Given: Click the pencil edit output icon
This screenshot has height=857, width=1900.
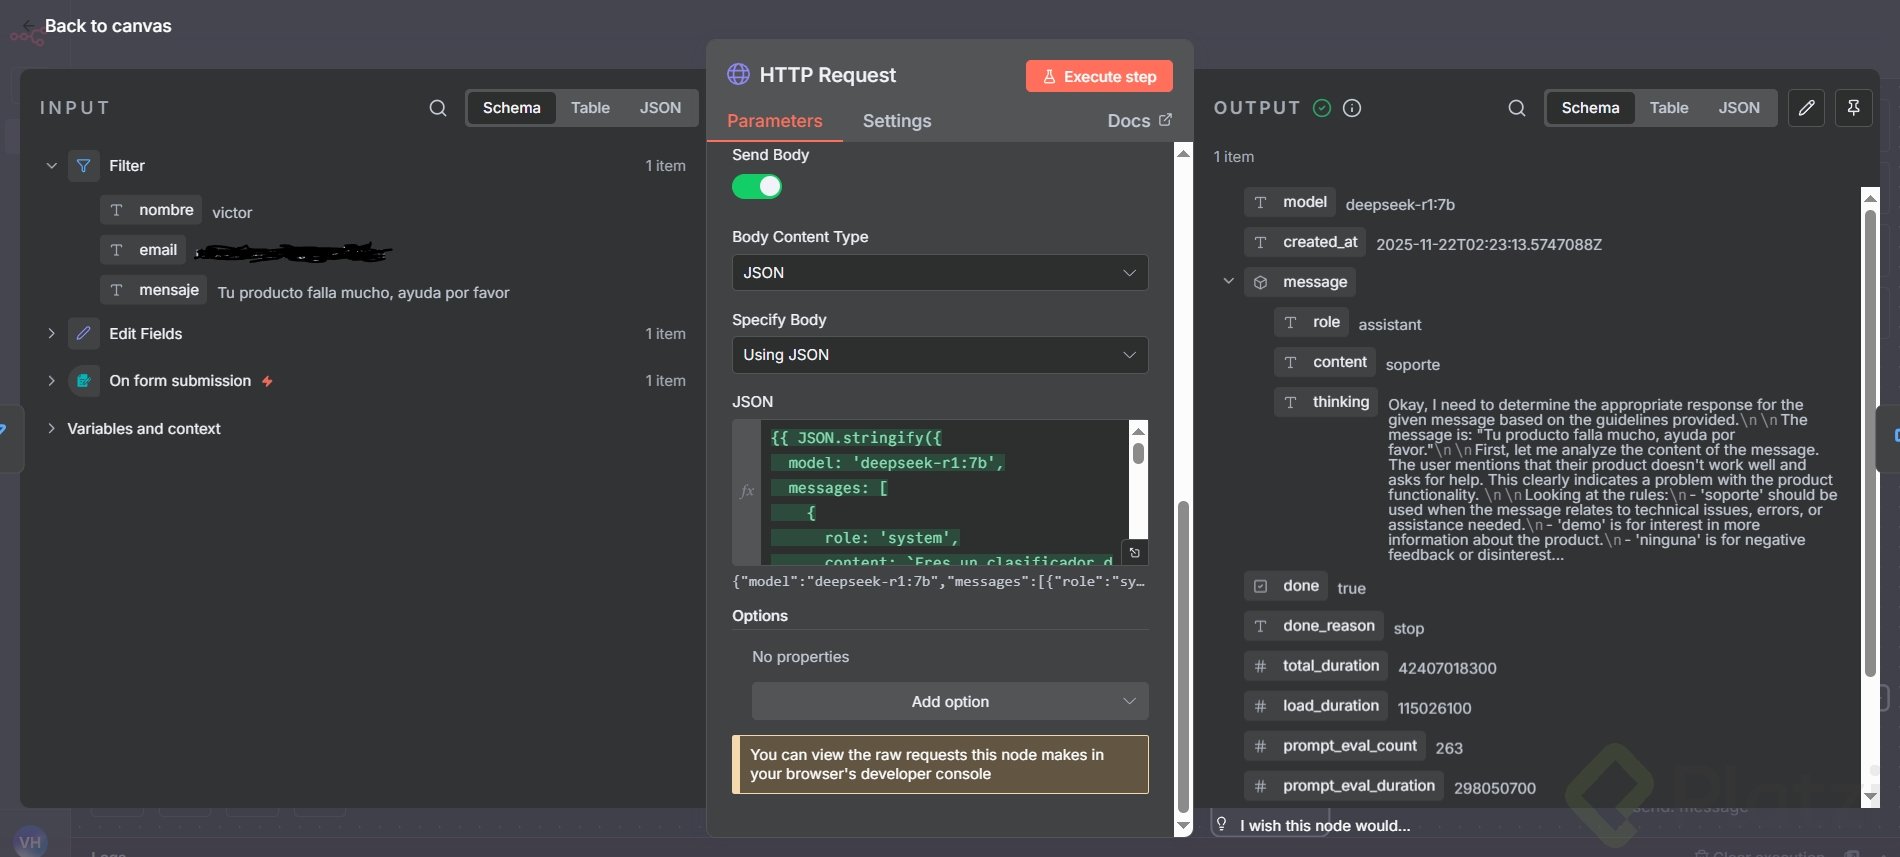Looking at the screenshot, I should (x=1806, y=108).
